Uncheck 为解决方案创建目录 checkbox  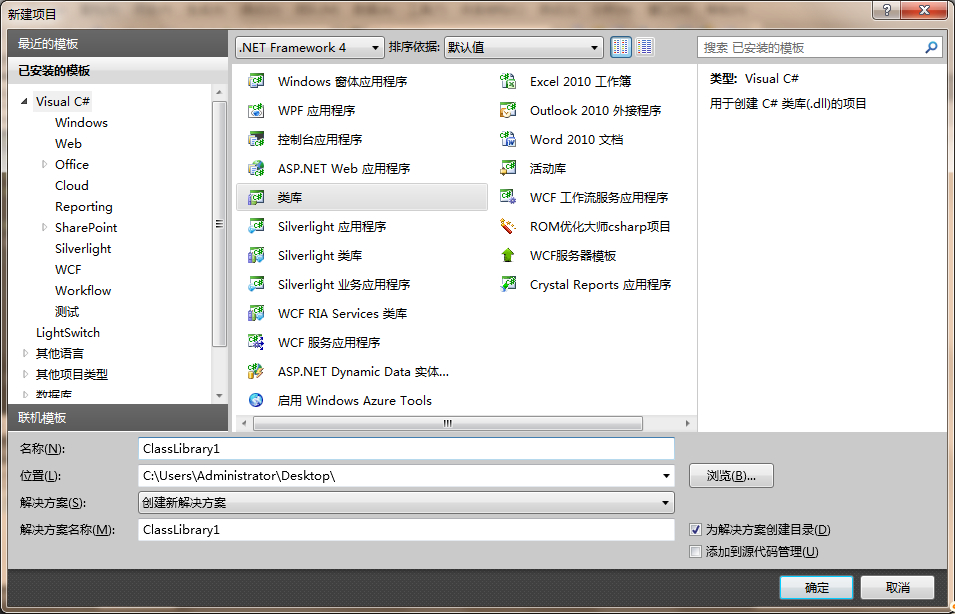pos(696,530)
